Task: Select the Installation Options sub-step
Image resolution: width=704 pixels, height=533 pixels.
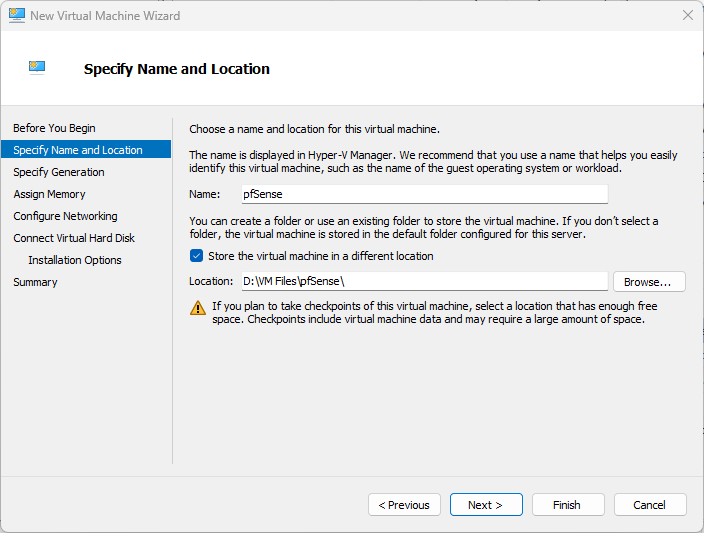Action: point(75,260)
